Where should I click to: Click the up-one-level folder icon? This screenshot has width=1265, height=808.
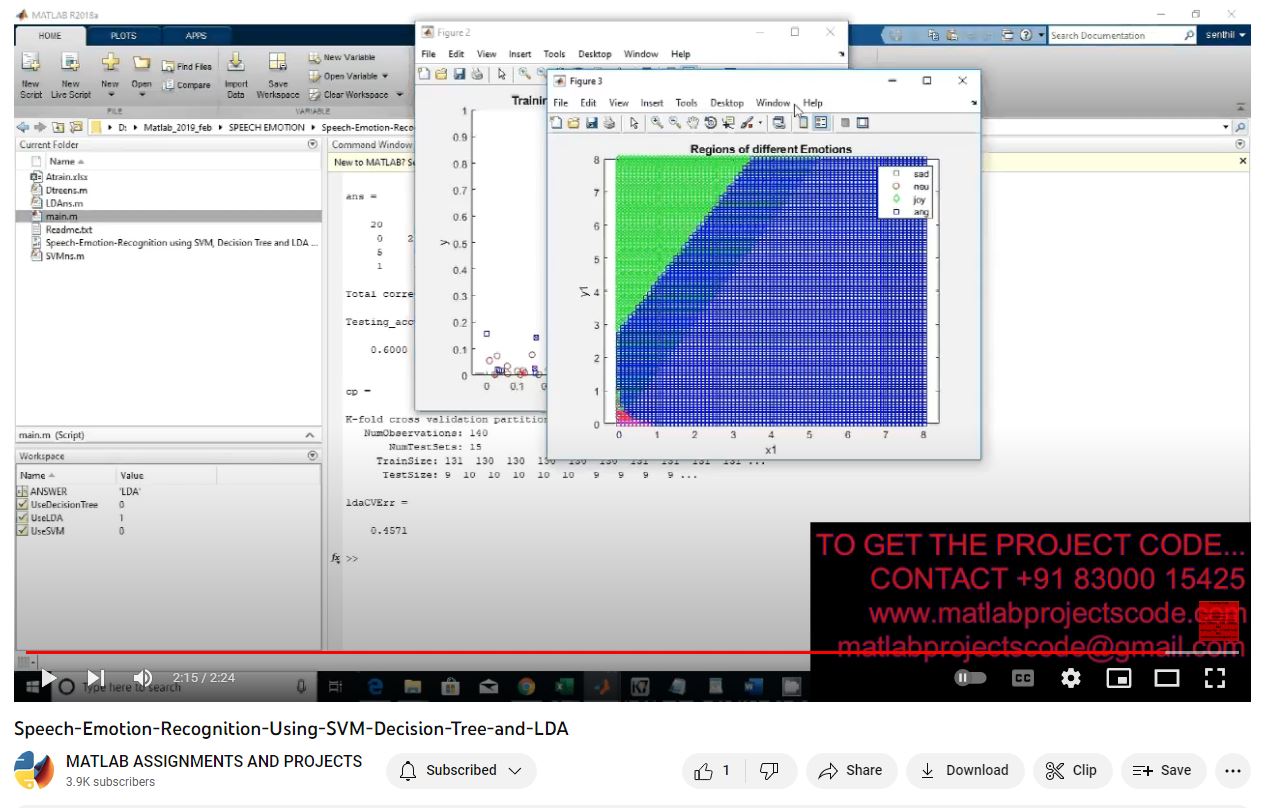[59, 128]
